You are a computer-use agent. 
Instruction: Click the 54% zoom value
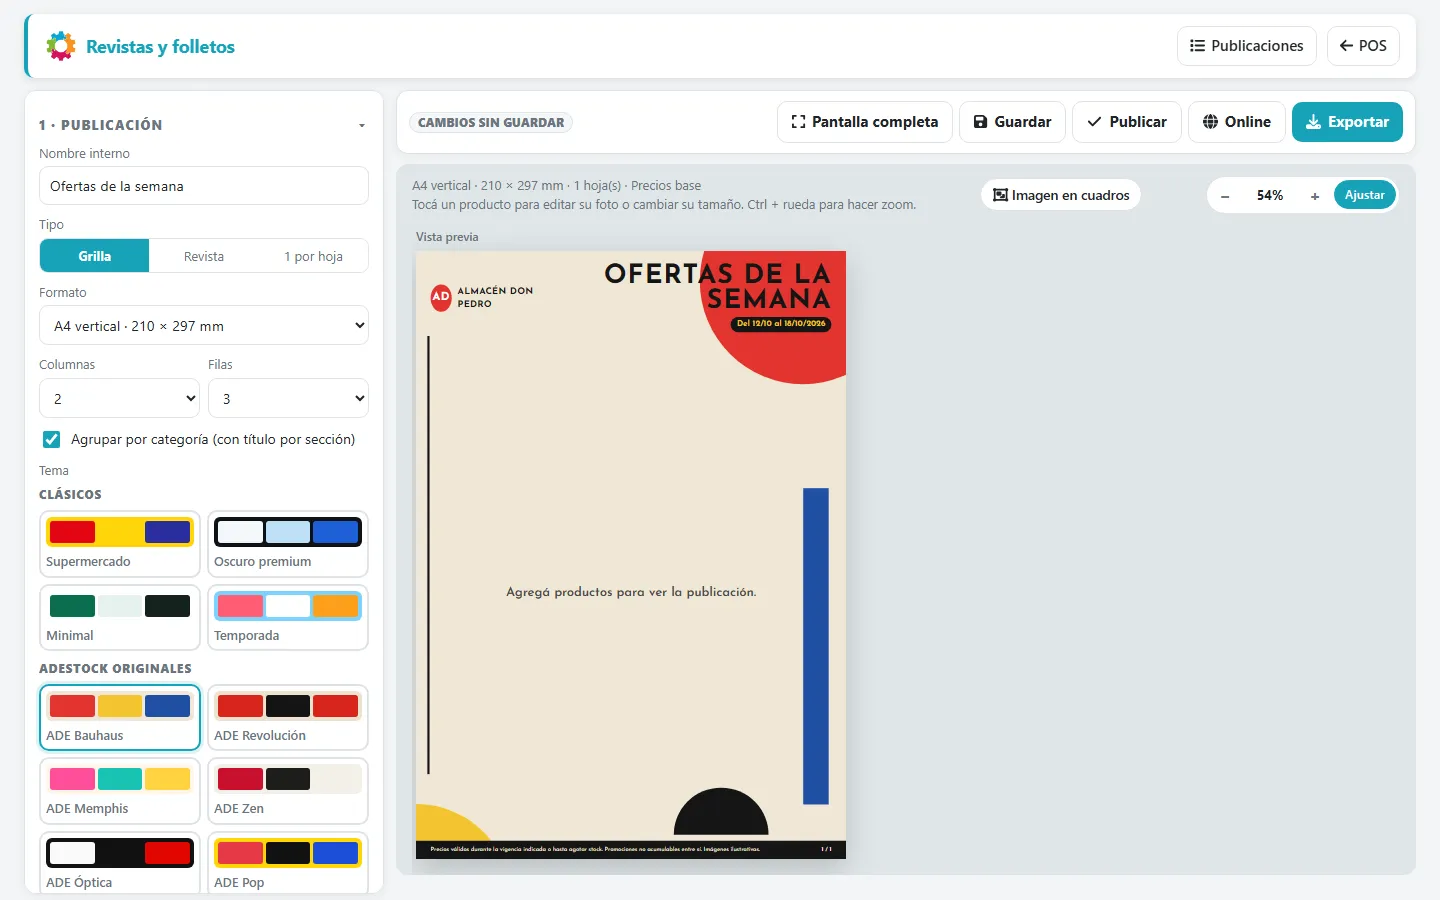coord(1270,195)
